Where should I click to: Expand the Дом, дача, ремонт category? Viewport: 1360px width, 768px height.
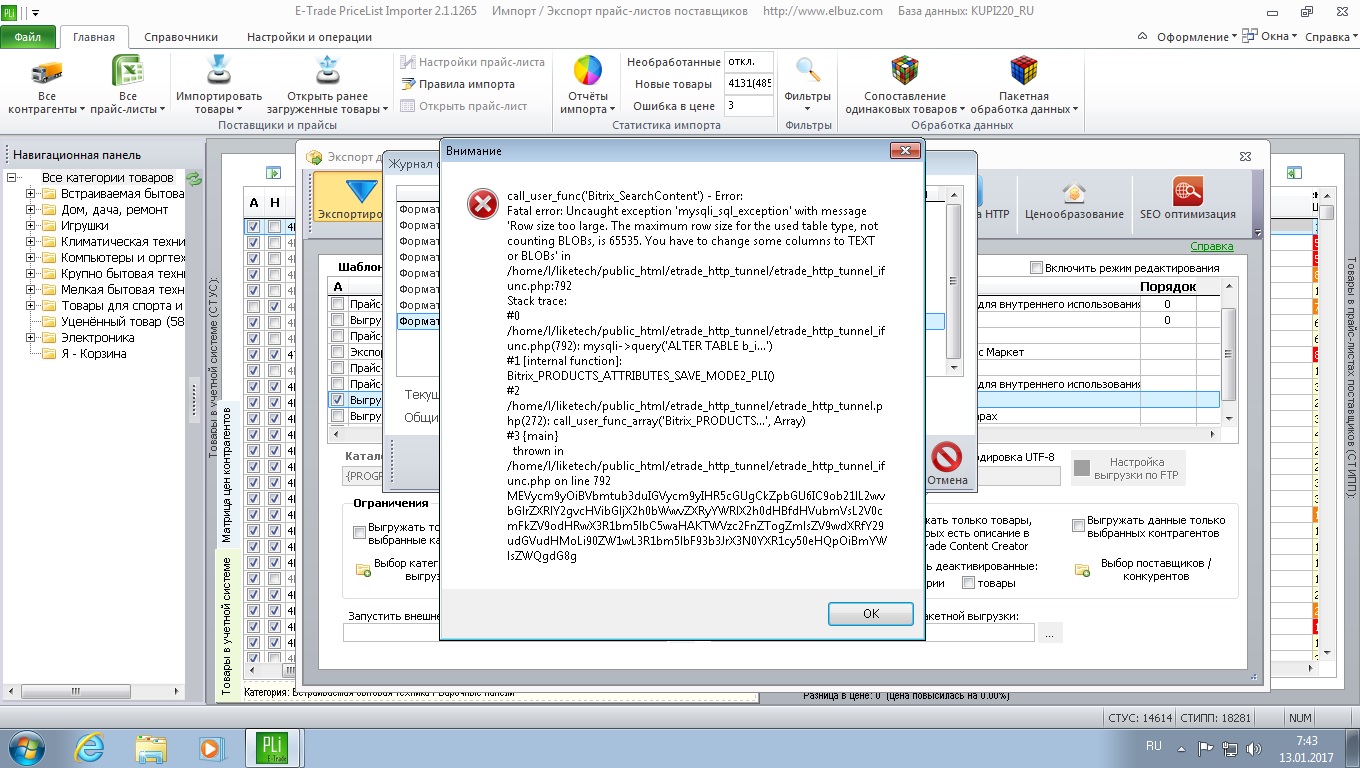point(31,210)
